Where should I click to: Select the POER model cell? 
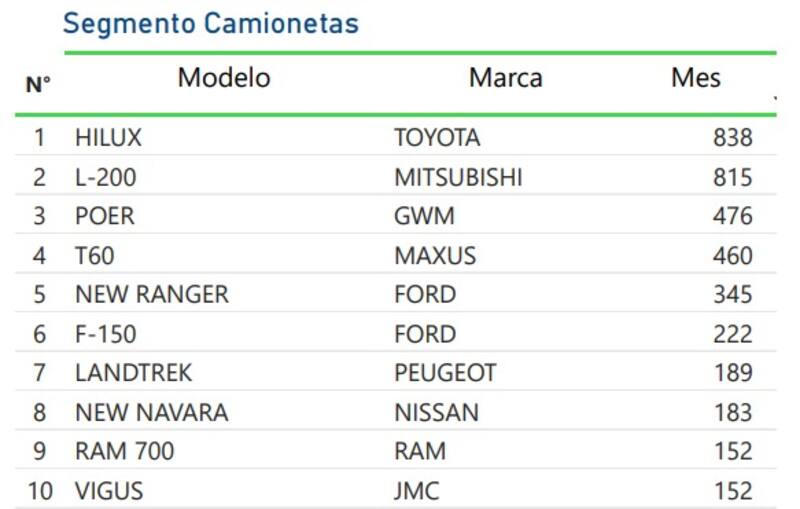pyautogui.click(x=104, y=216)
